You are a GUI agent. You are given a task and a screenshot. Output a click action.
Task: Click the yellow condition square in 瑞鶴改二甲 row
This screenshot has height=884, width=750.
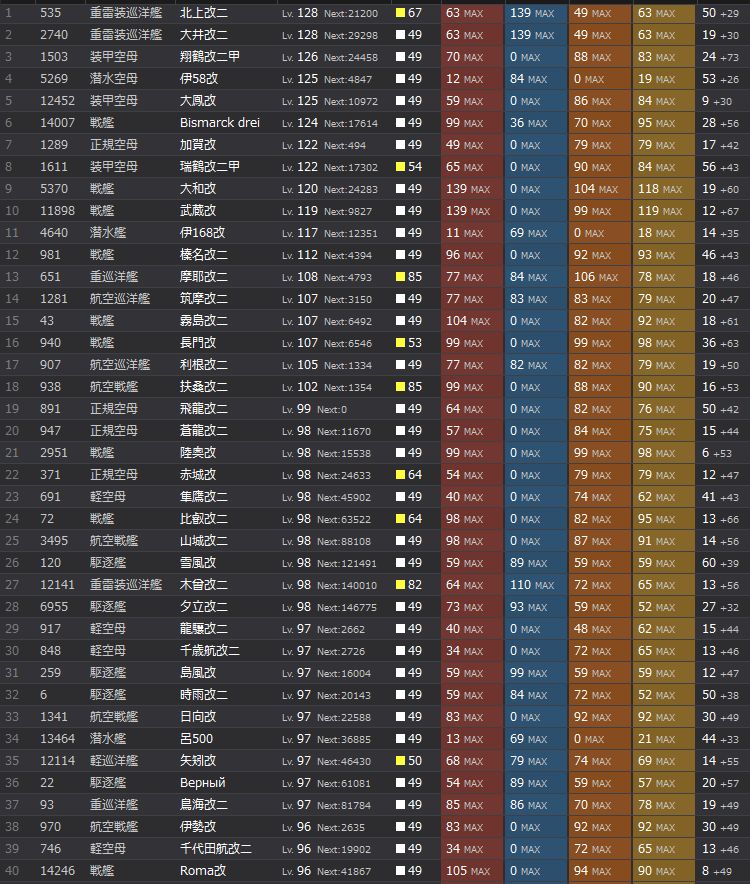pyautogui.click(x=400, y=167)
